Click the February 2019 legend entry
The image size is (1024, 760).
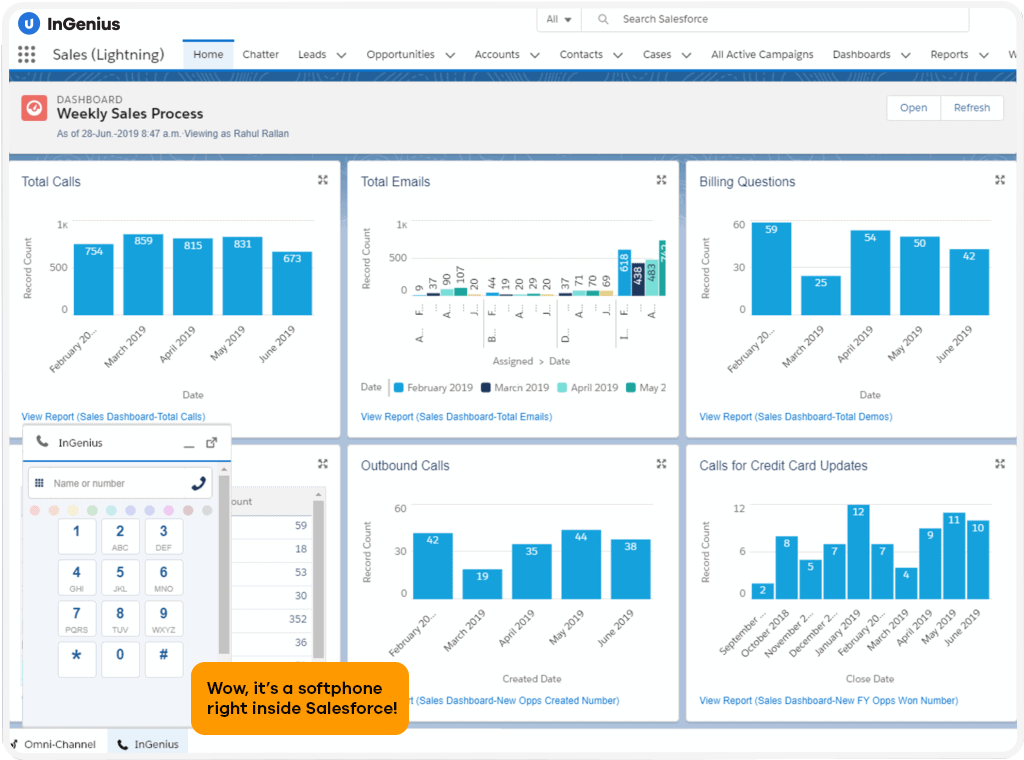coord(433,387)
